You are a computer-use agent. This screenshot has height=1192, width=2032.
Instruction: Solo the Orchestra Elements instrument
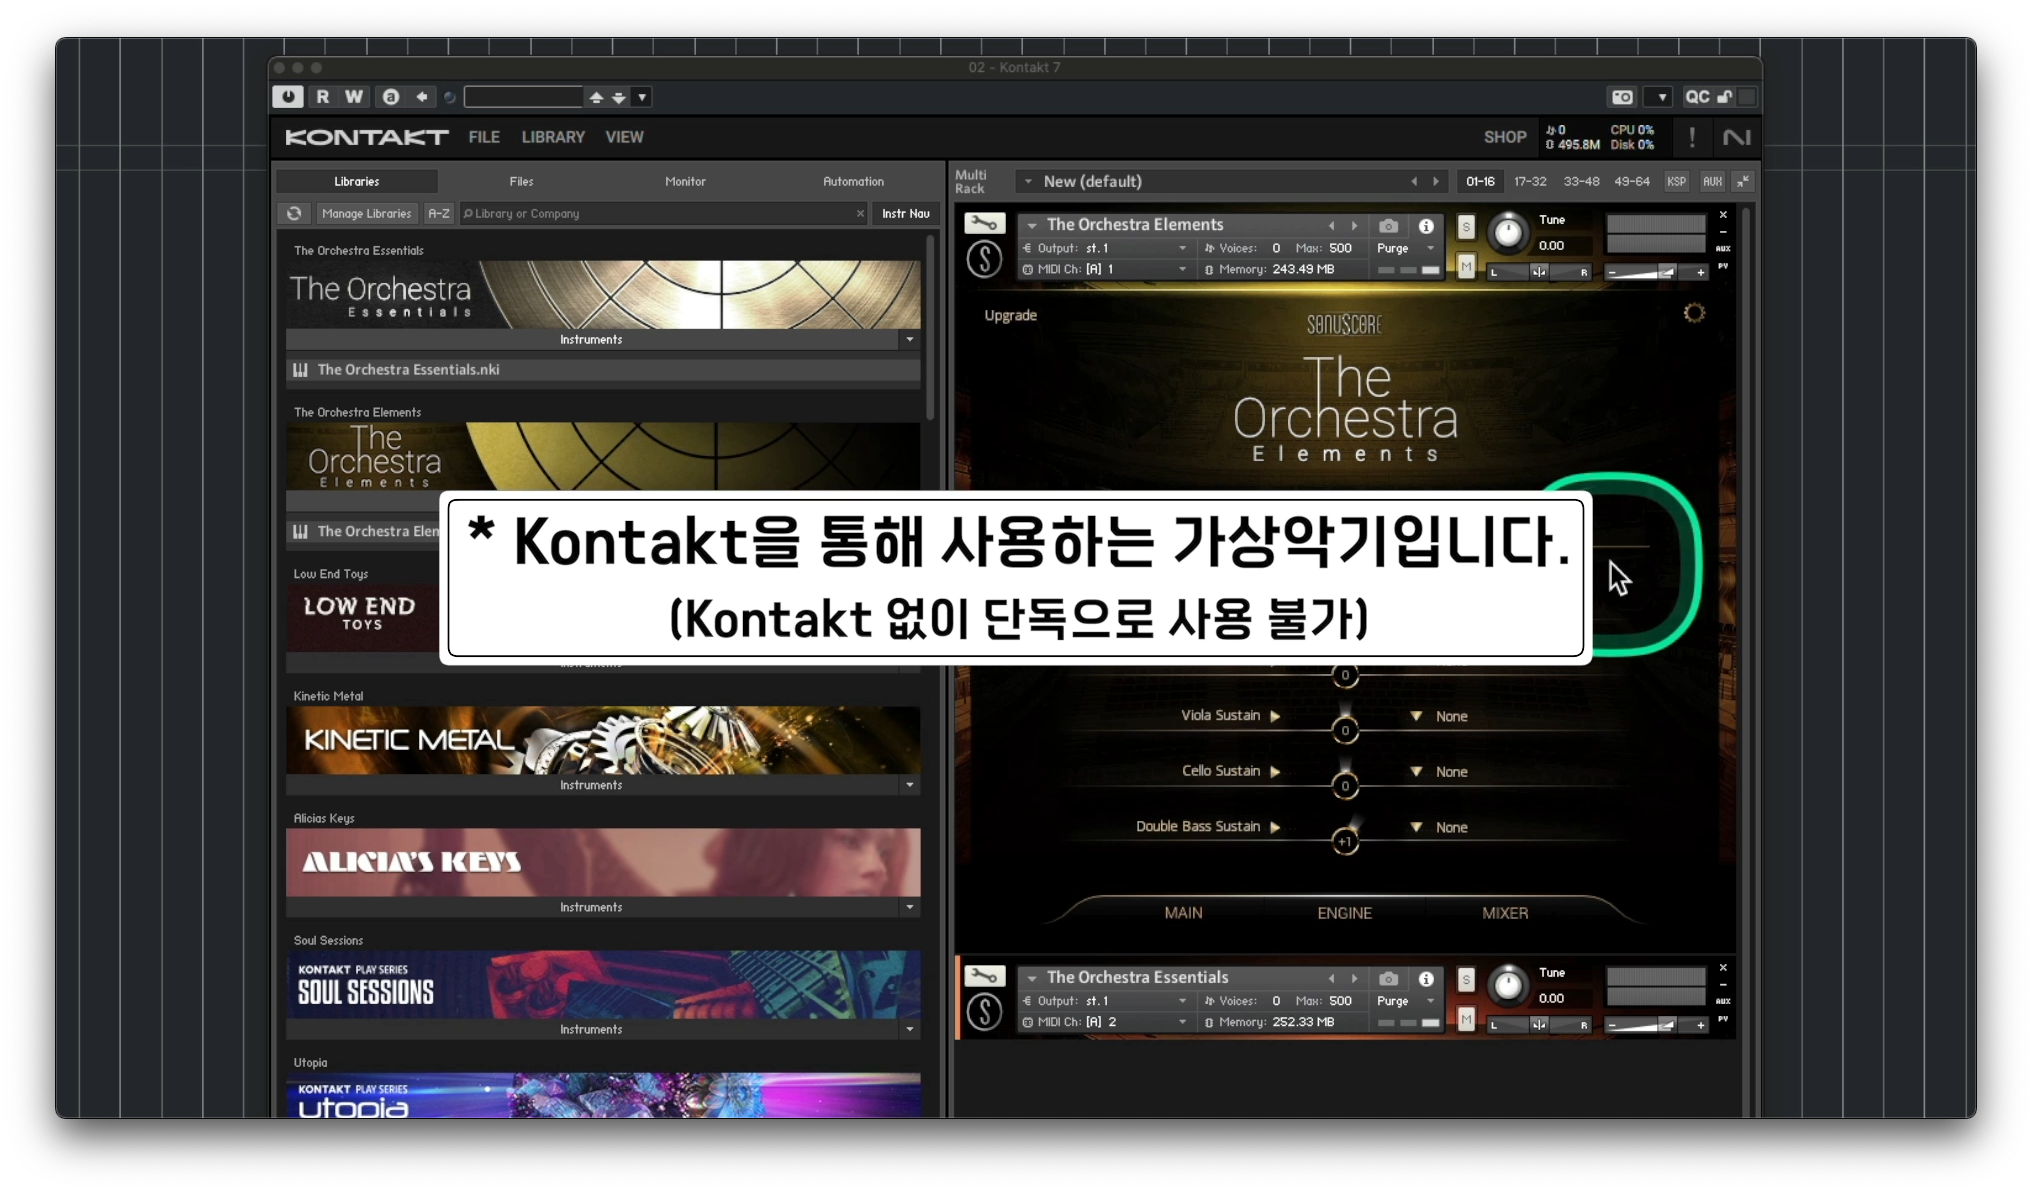[1466, 227]
